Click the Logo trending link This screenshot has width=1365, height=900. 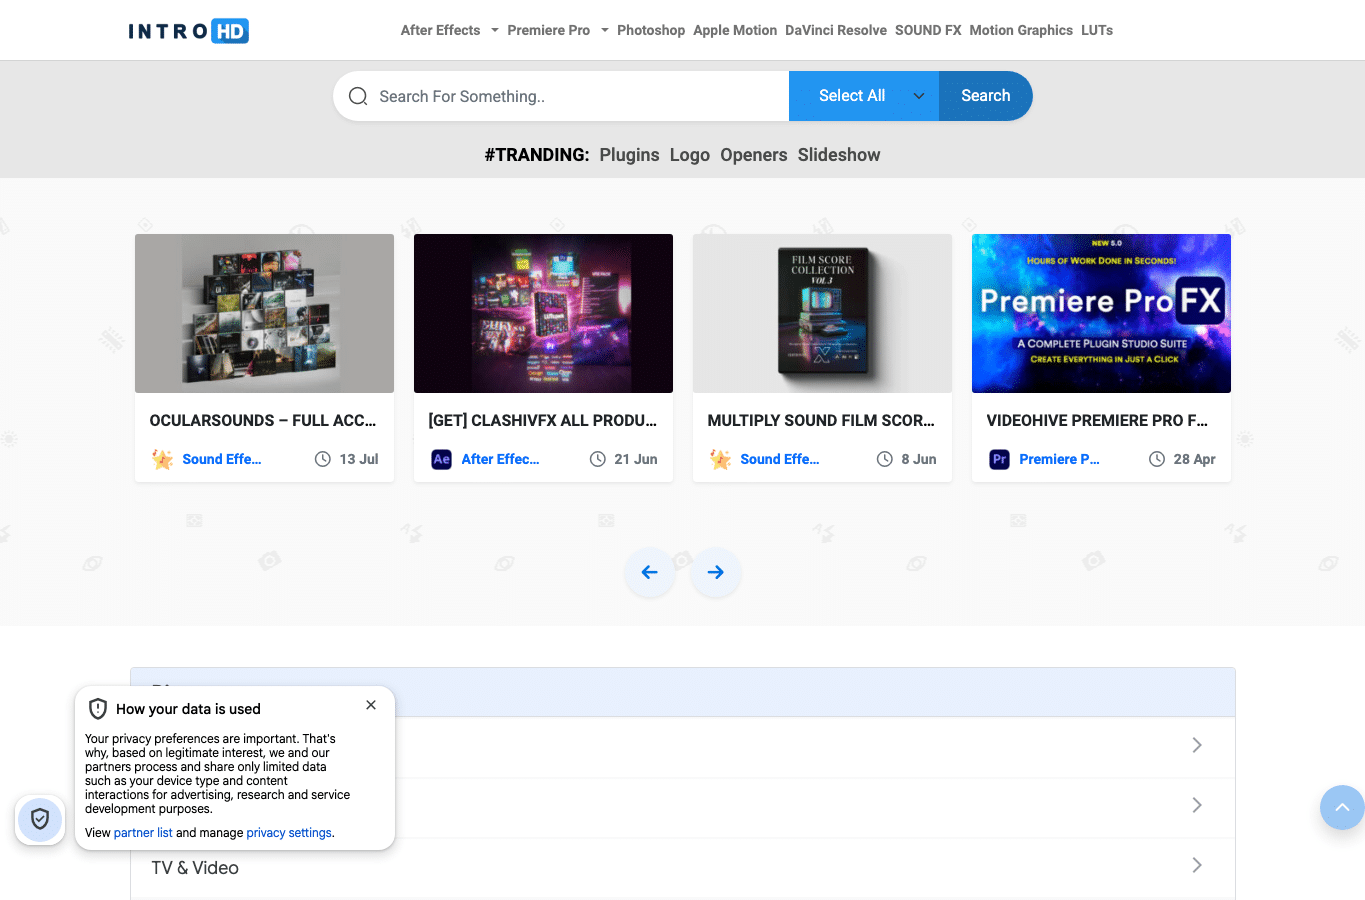pos(690,155)
